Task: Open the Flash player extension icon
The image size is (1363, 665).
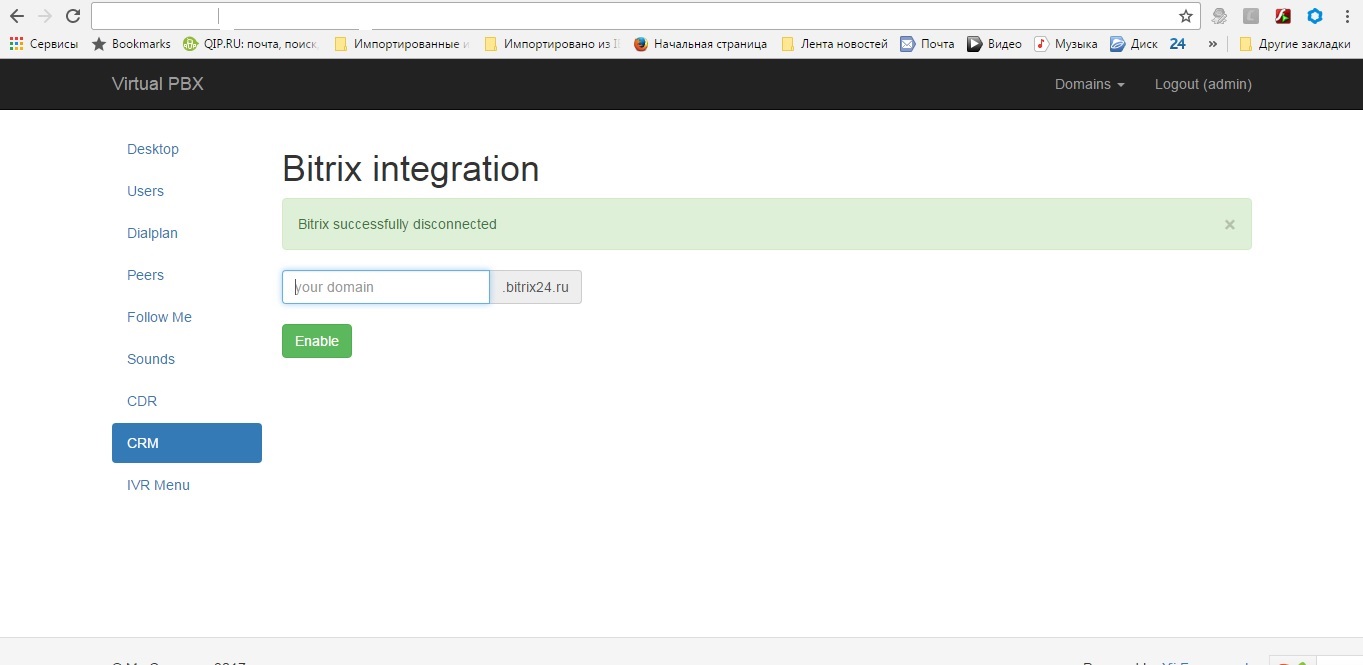Action: (x=1283, y=16)
